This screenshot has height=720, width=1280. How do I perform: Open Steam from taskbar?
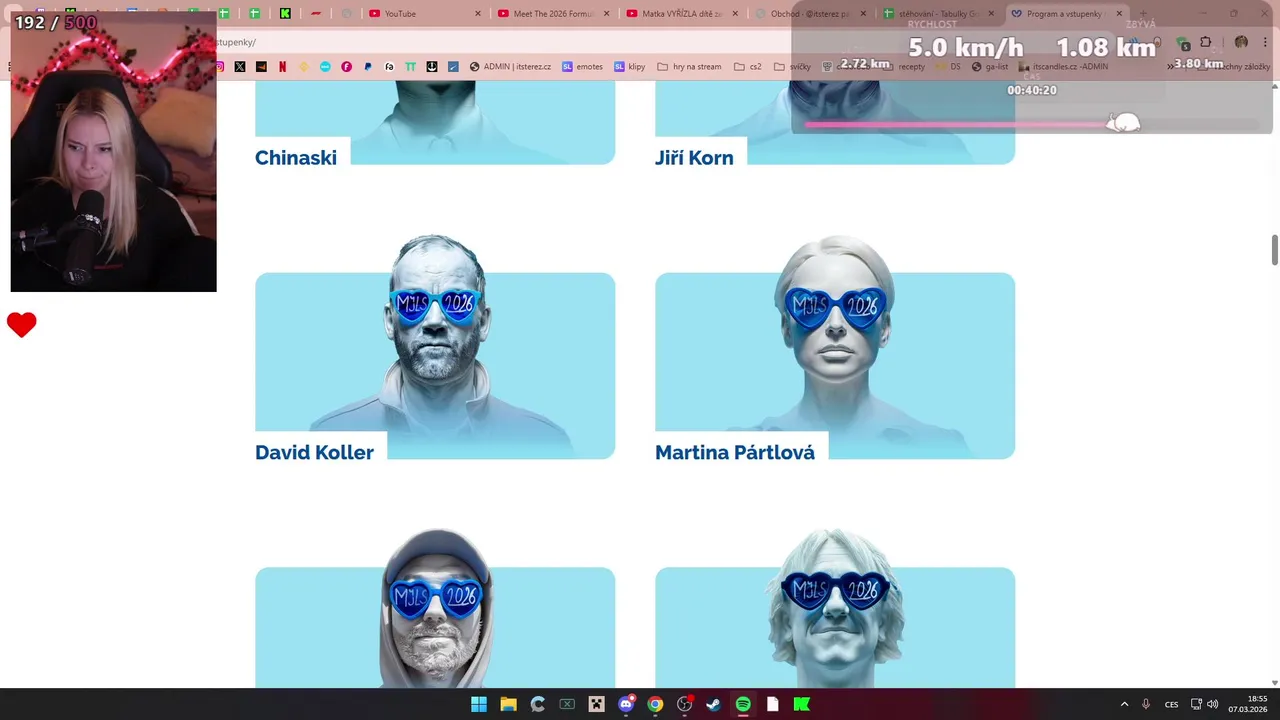713,704
